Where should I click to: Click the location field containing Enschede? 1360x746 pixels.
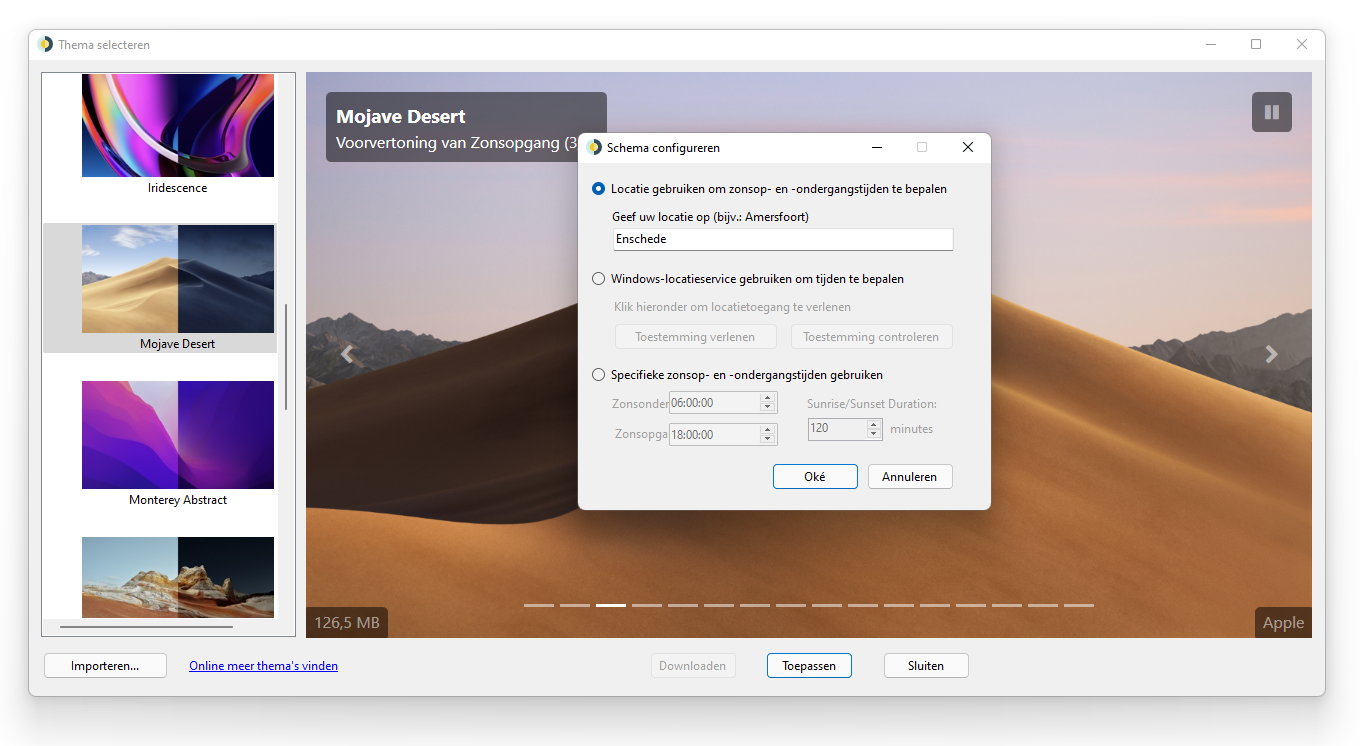pos(783,239)
